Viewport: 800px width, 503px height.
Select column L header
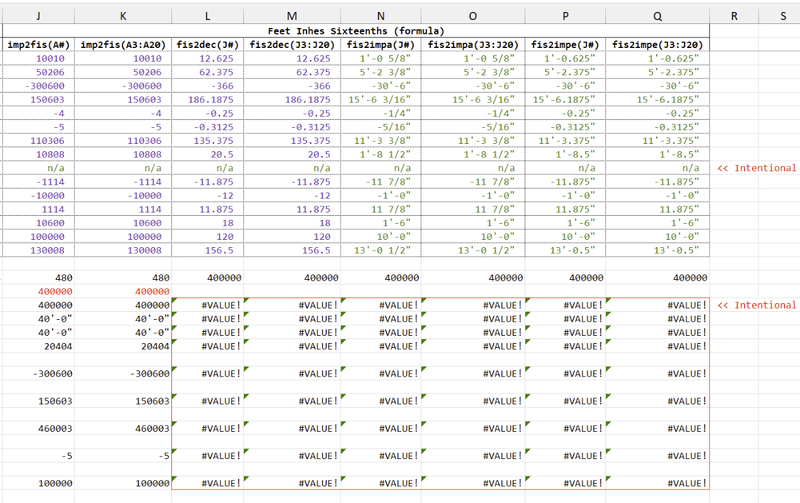[x=207, y=17]
